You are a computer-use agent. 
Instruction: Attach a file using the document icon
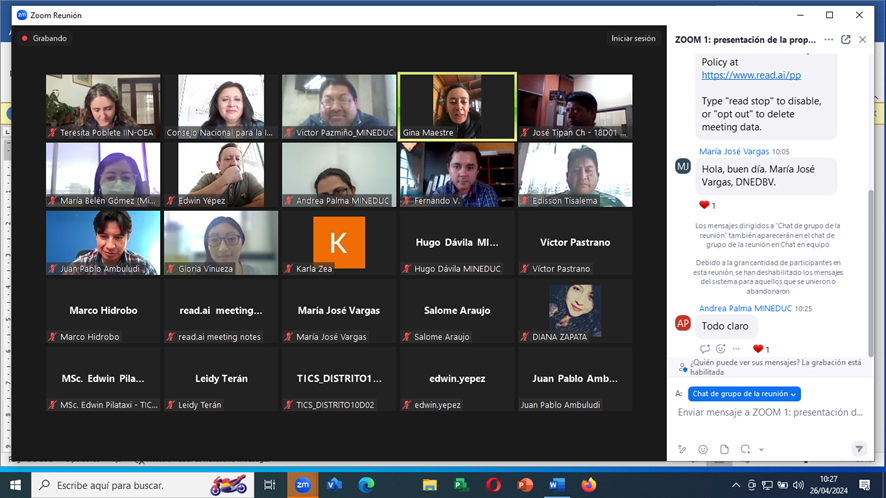coord(724,449)
